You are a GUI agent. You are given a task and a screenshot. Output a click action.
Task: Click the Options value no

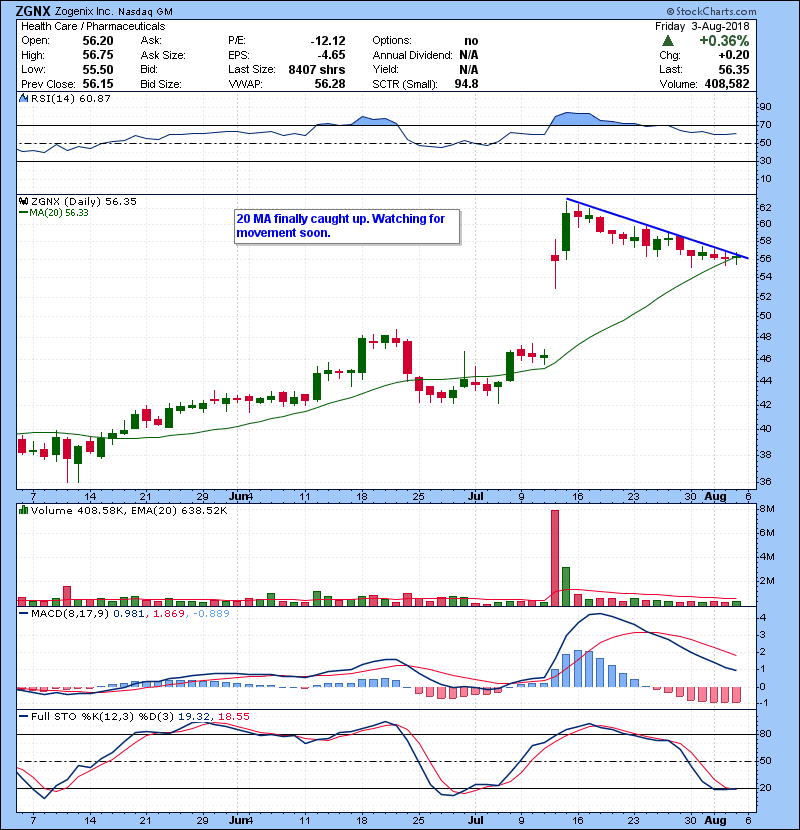click(x=471, y=41)
